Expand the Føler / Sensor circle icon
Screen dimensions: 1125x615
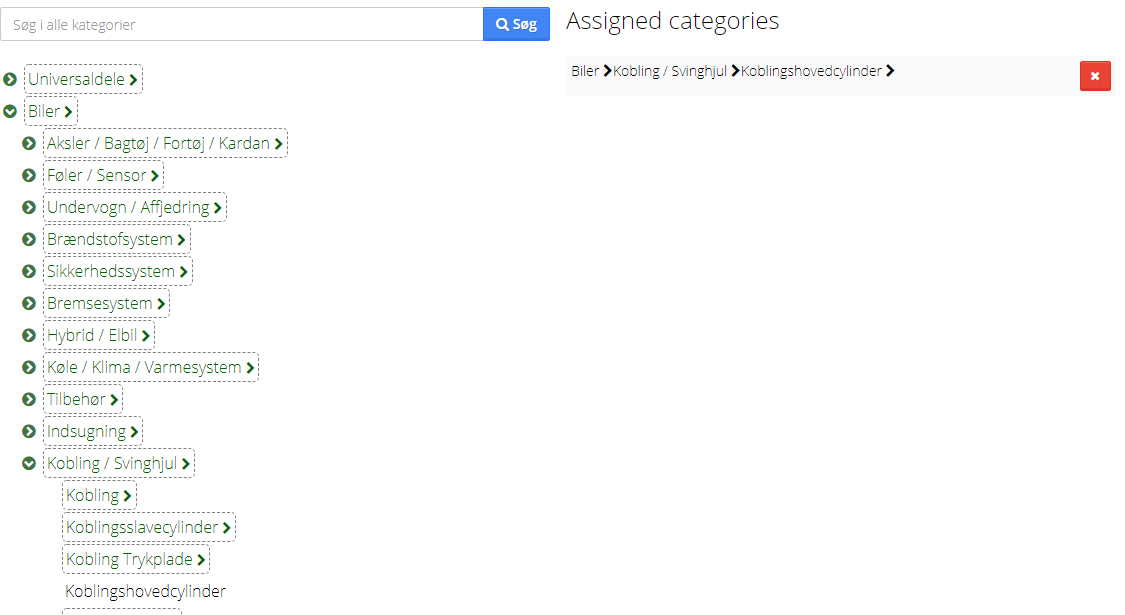click(x=29, y=175)
